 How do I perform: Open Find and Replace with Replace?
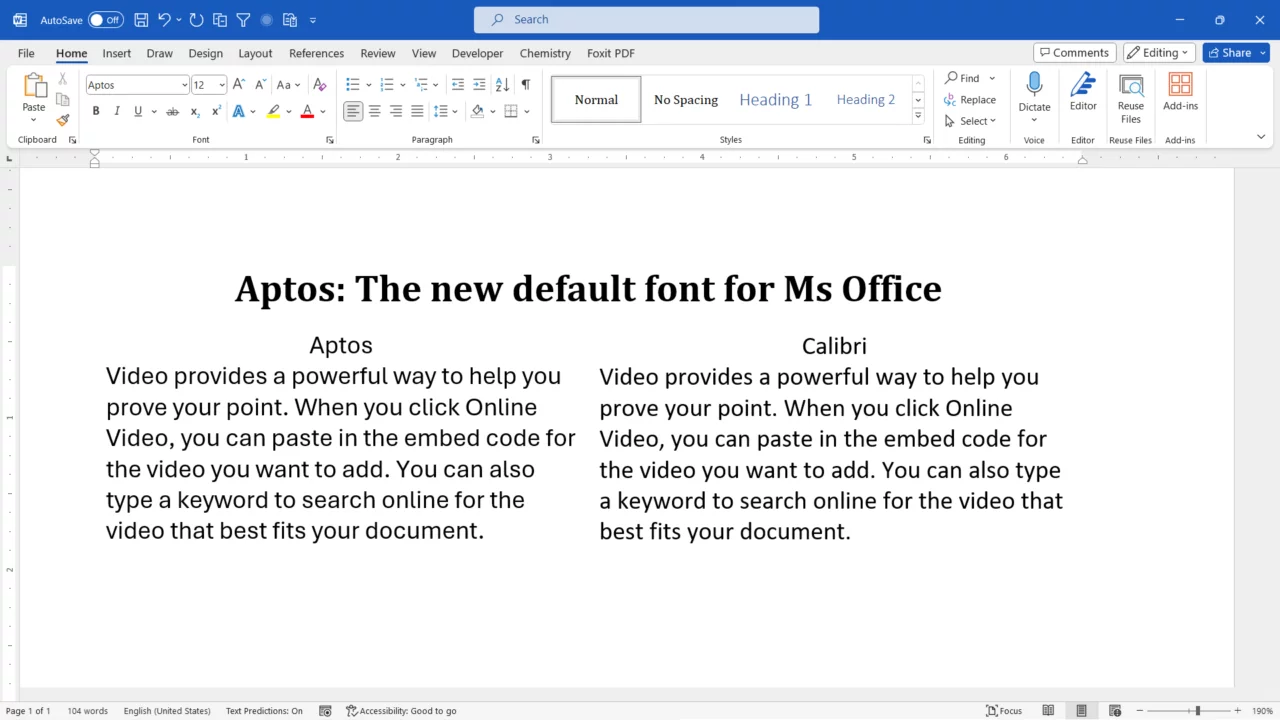(971, 99)
